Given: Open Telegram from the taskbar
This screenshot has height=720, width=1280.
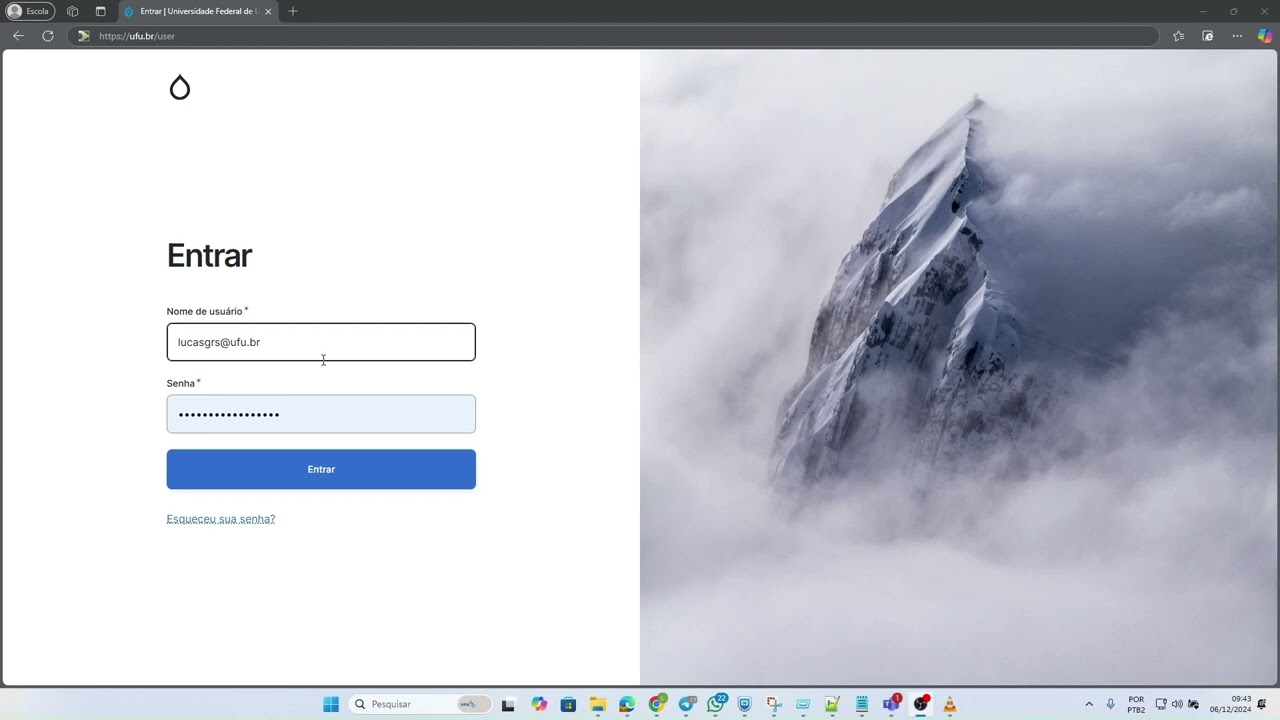Looking at the screenshot, I should [x=687, y=704].
